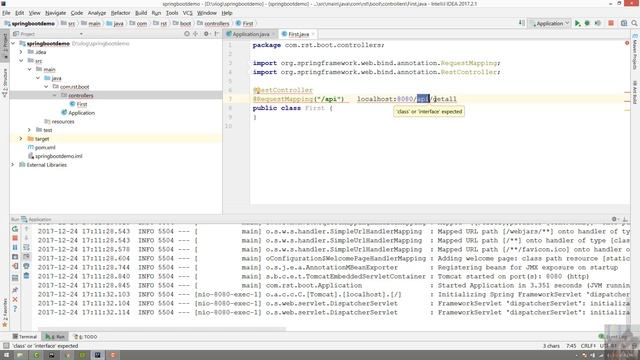
Task: Stop process red square in Run panel
Action: point(15,238)
